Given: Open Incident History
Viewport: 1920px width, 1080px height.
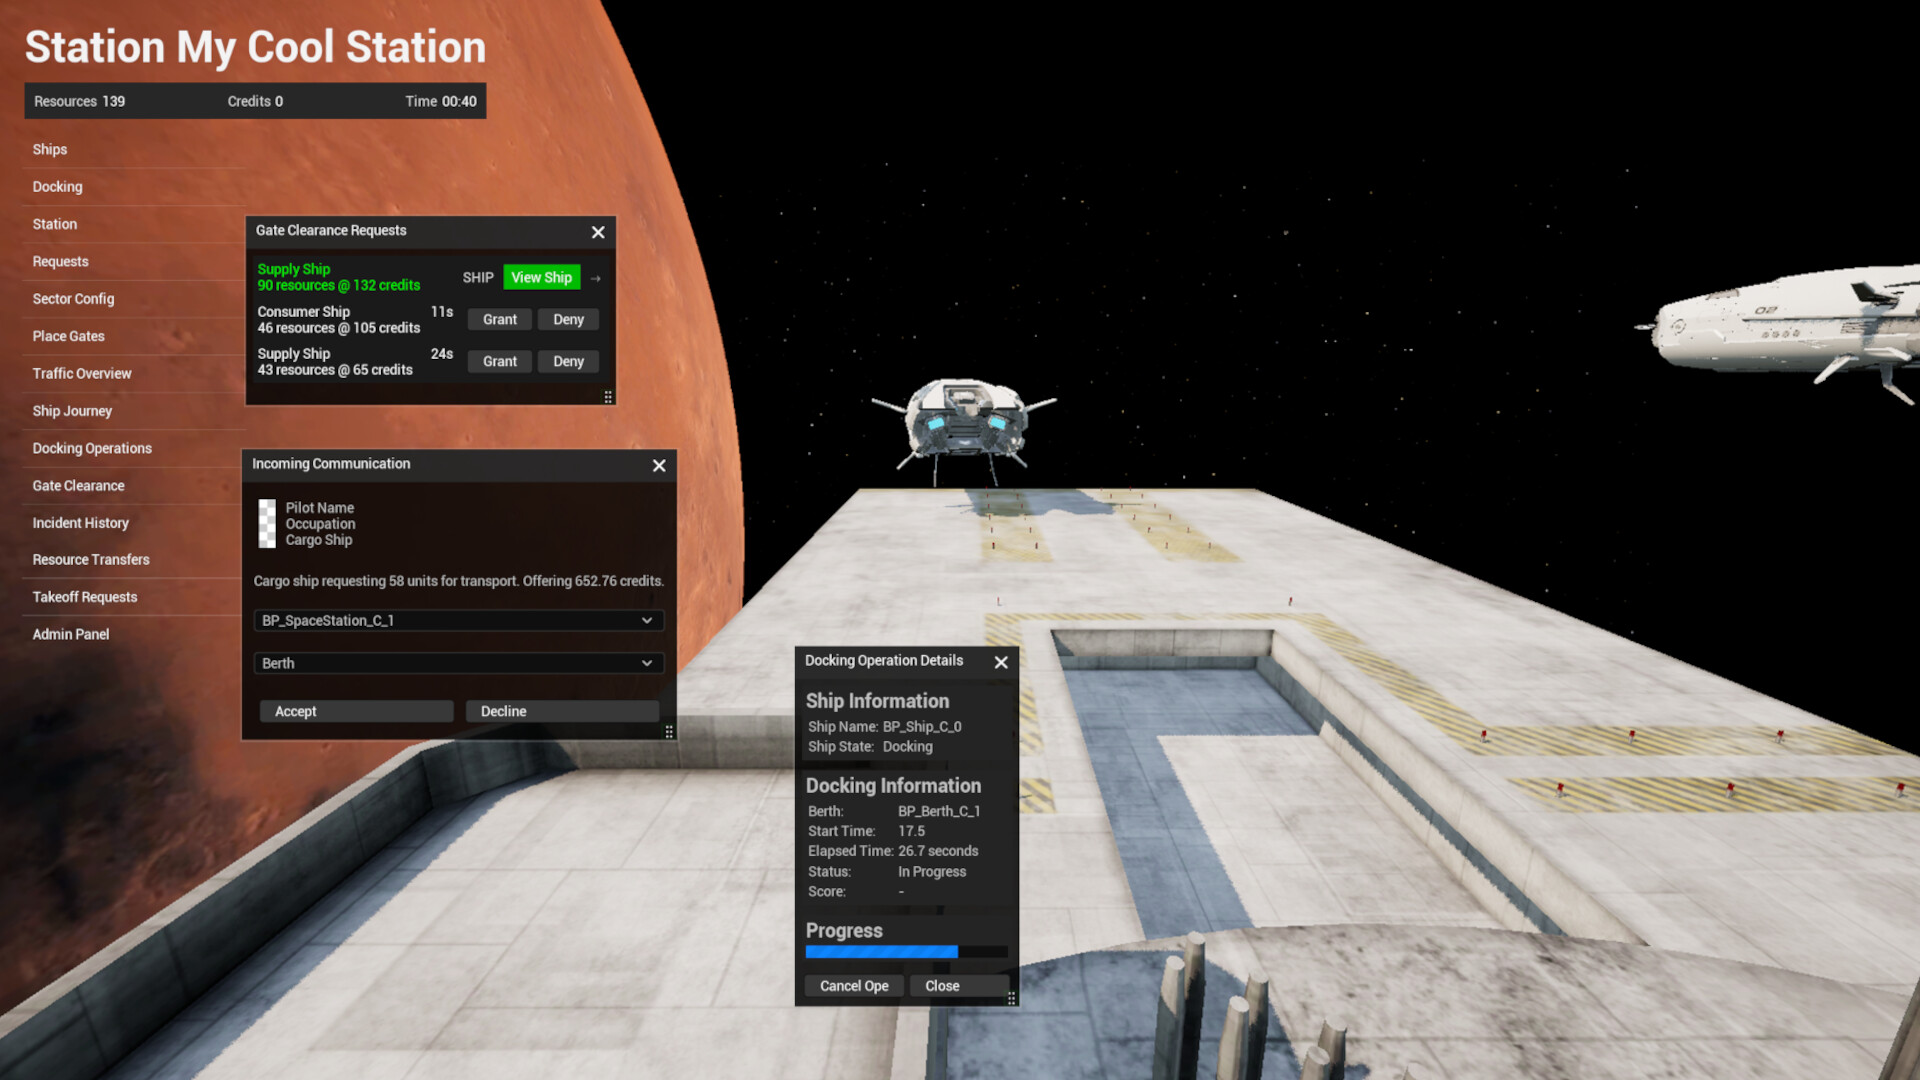Looking at the screenshot, I should (80, 523).
